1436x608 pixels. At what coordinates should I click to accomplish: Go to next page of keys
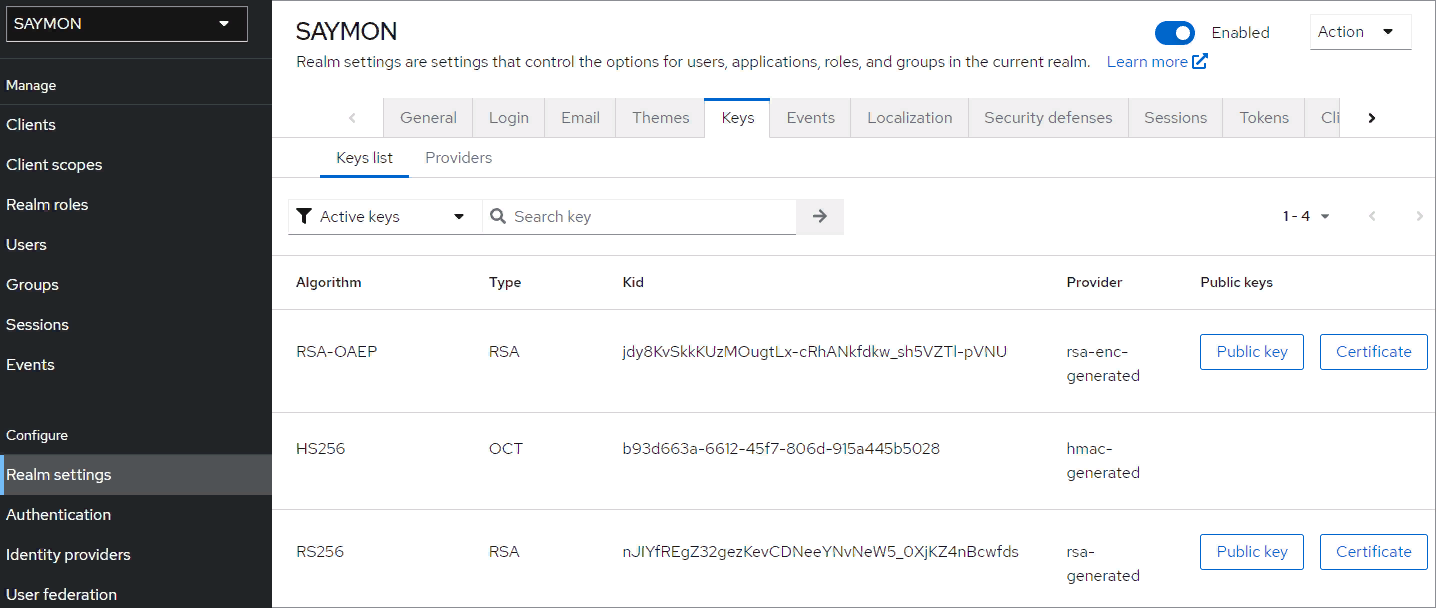[1419, 217]
